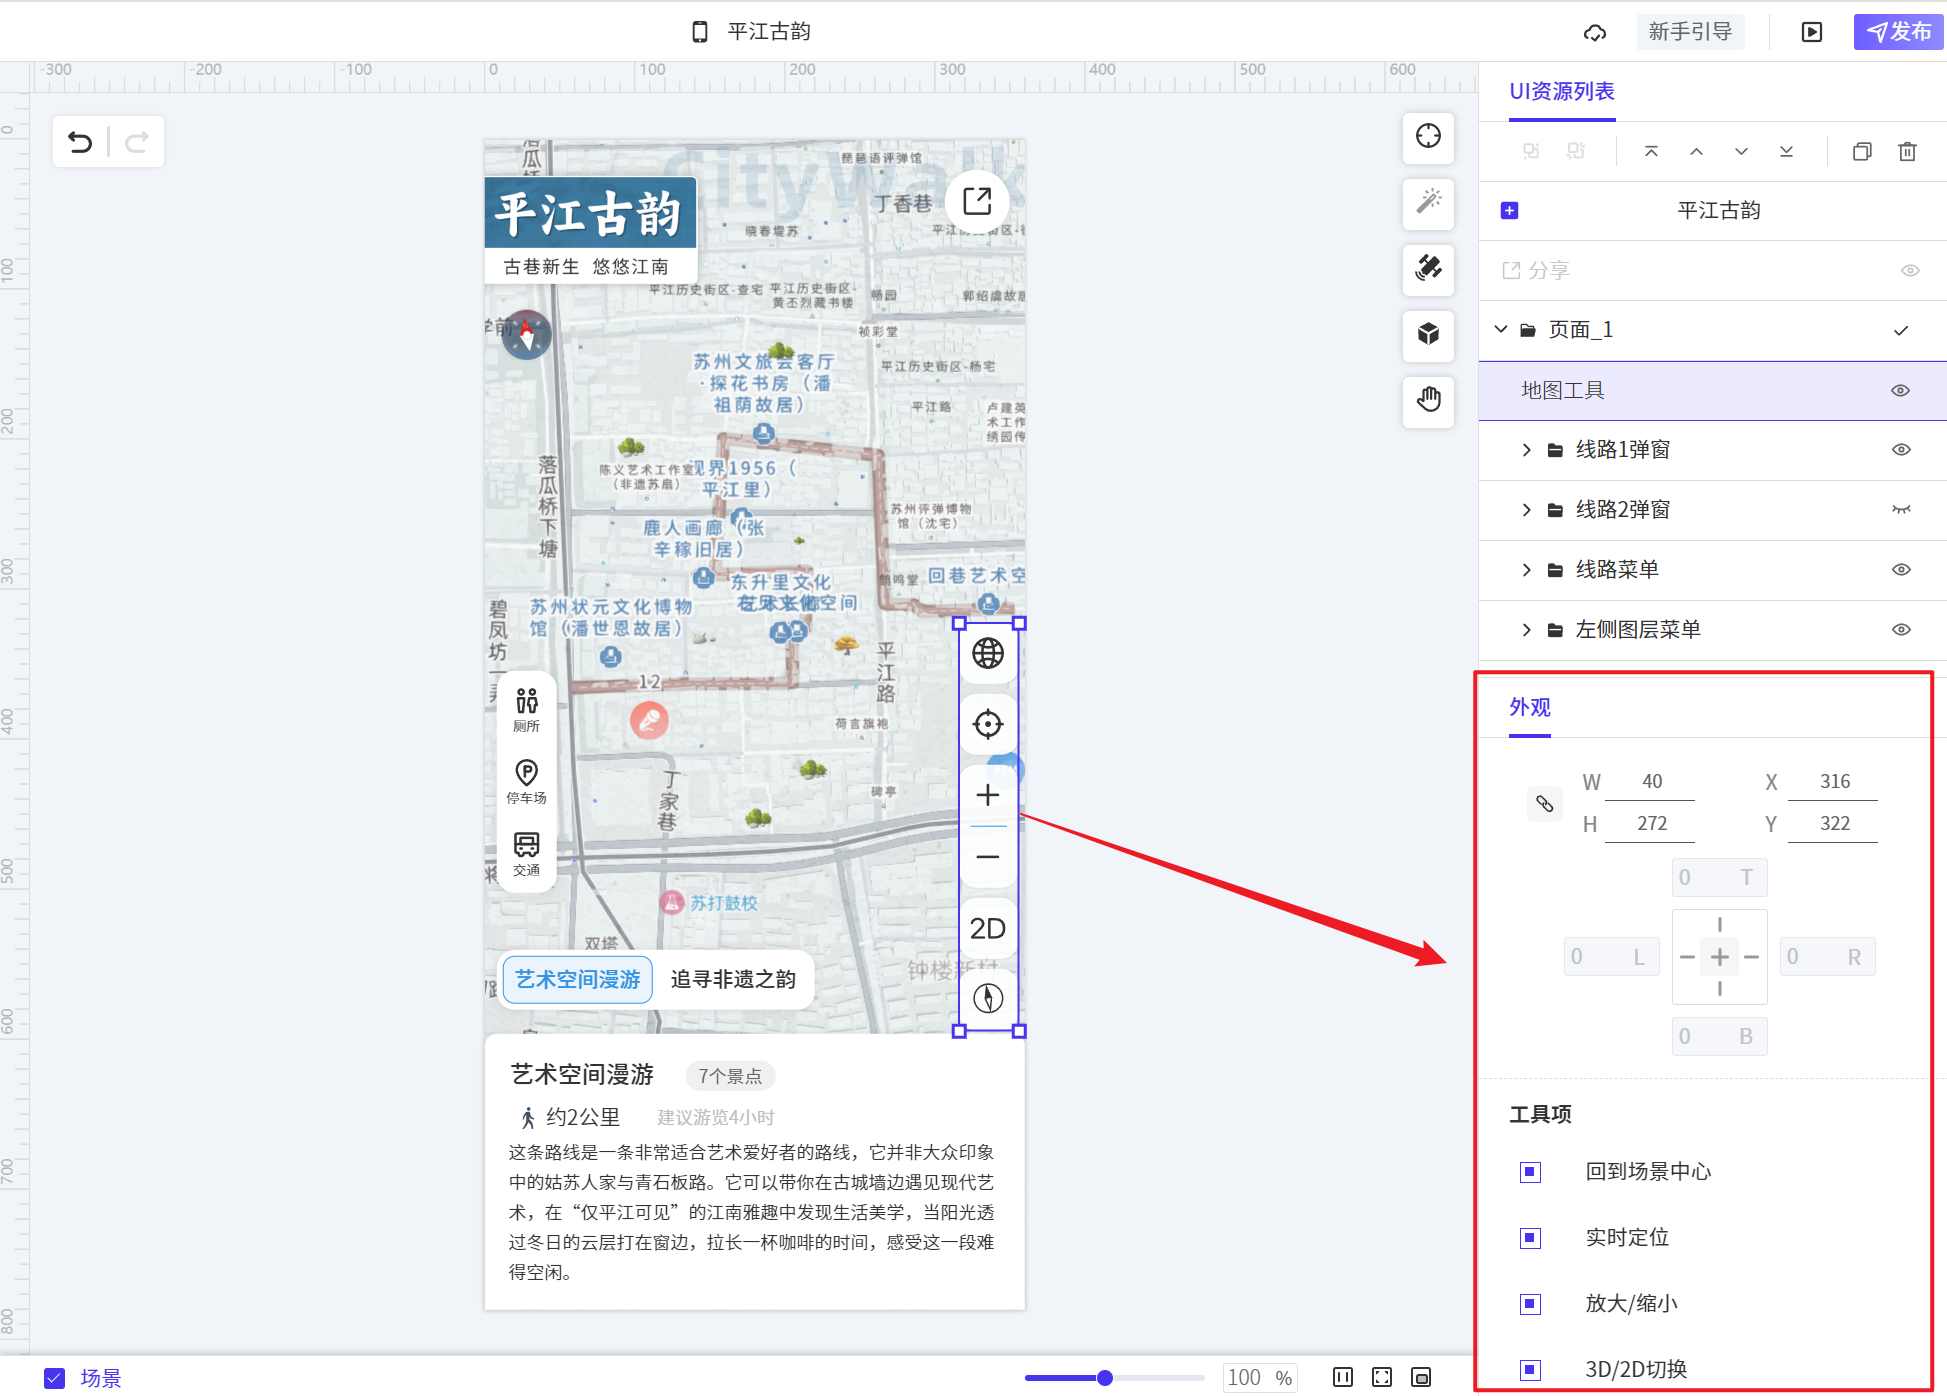Image resolution: width=1947 pixels, height=1396 pixels.
Task: Duplicate the selected layer
Action: tap(1862, 151)
